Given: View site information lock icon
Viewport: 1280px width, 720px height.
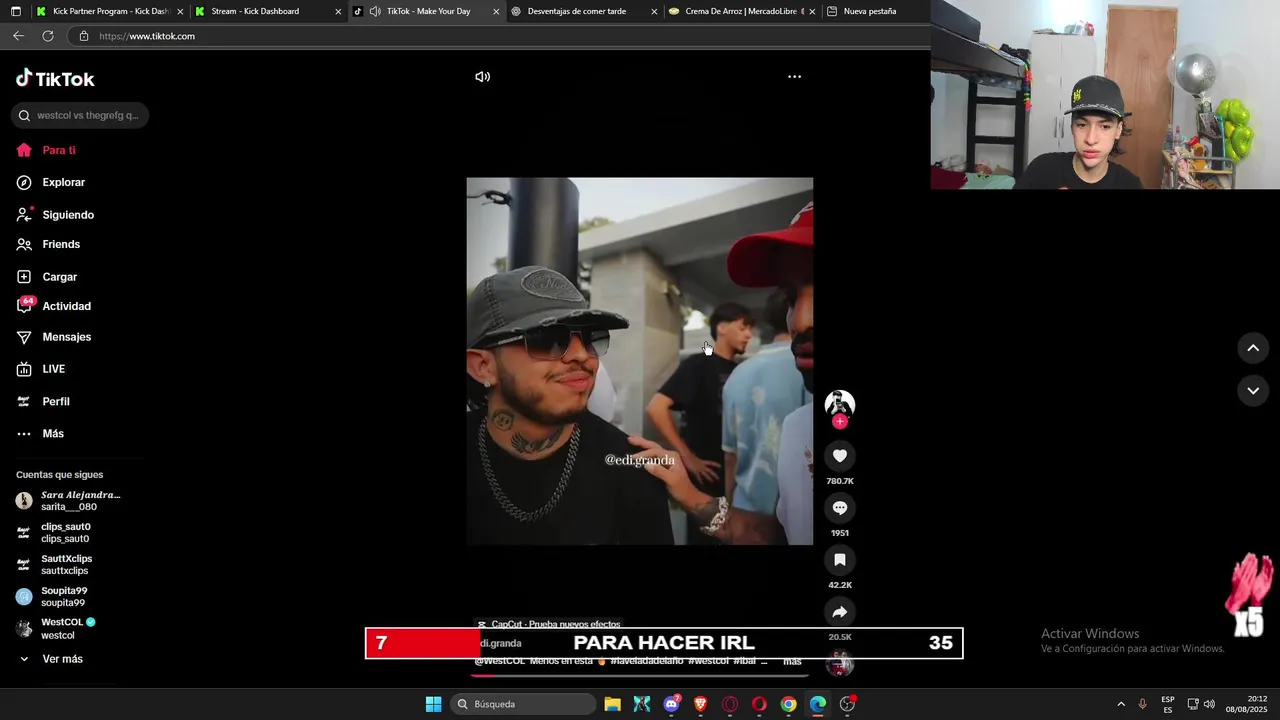Looking at the screenshot, I should click(83, 36).
